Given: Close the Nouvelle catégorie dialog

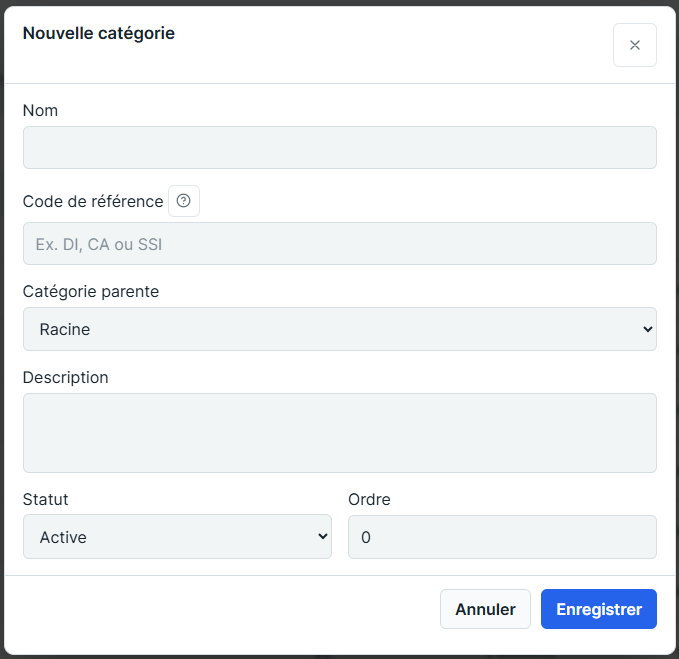Looking at the screenshot, I should point(634,45).
